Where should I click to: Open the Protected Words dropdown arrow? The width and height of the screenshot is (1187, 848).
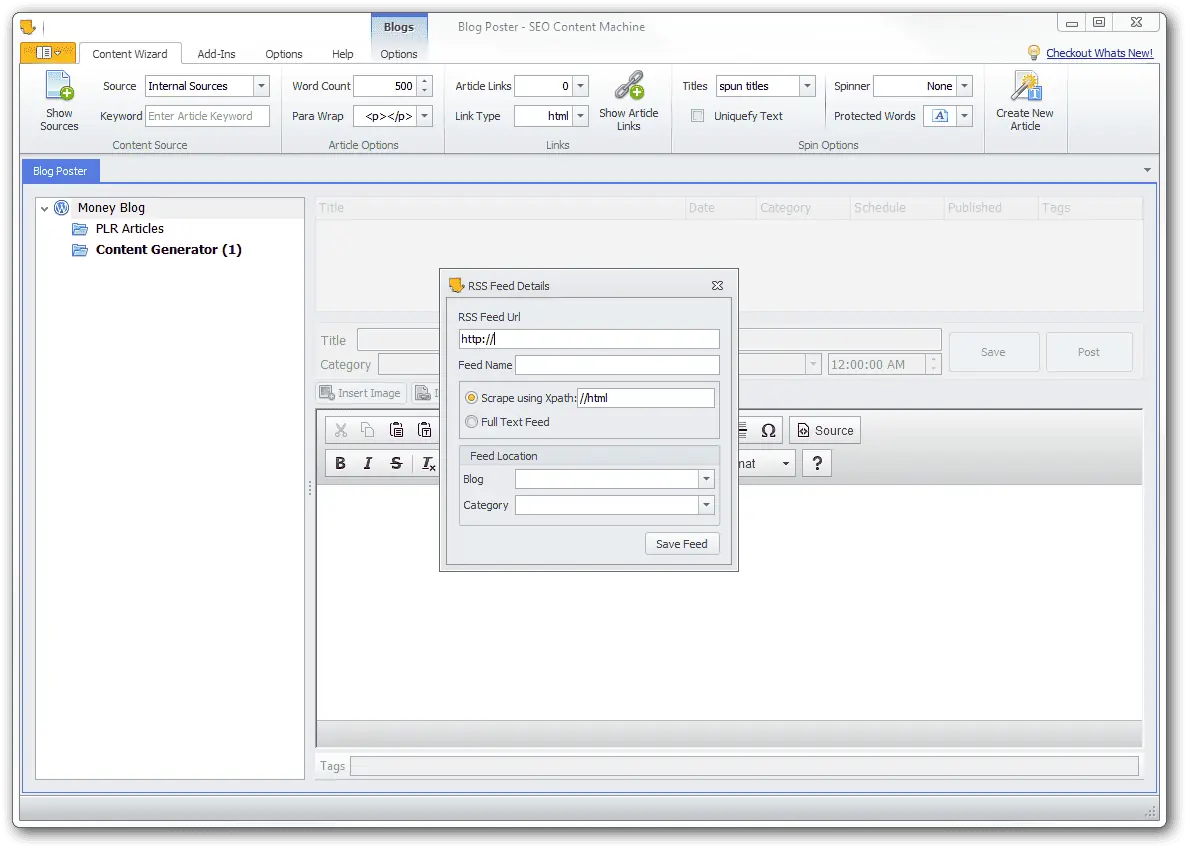click(964, 116)
